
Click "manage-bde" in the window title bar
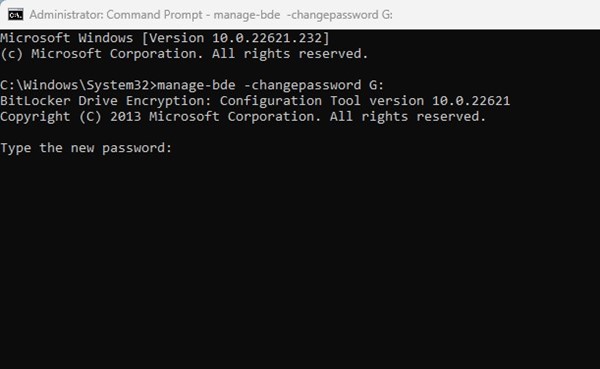coord(246,15)
